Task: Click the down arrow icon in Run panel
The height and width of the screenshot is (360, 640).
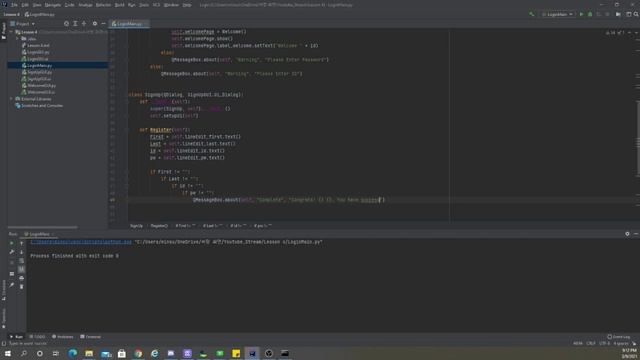Action: (22, 252)
